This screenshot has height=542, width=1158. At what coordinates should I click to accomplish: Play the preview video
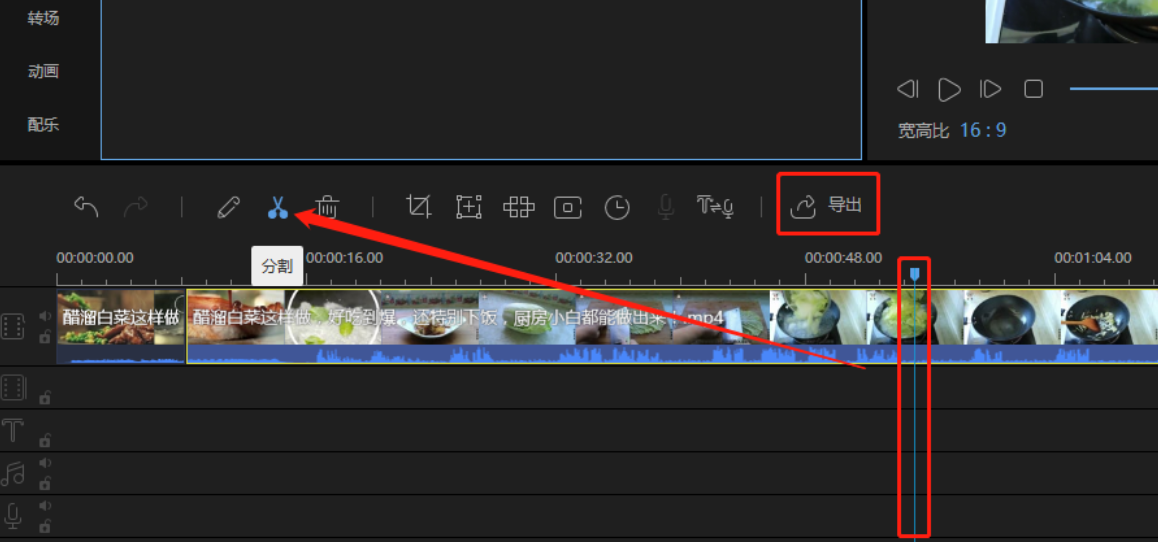(x=949, y=89)
